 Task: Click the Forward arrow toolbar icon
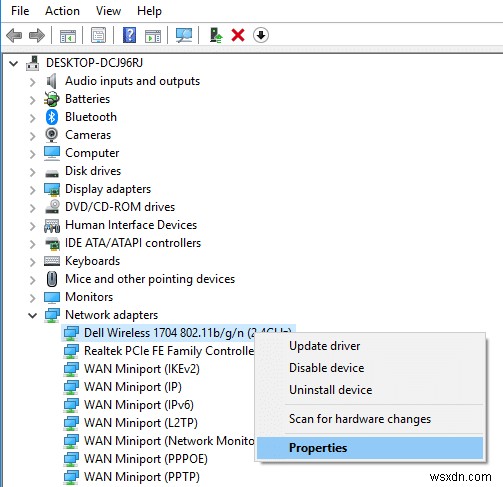[37, 35]
